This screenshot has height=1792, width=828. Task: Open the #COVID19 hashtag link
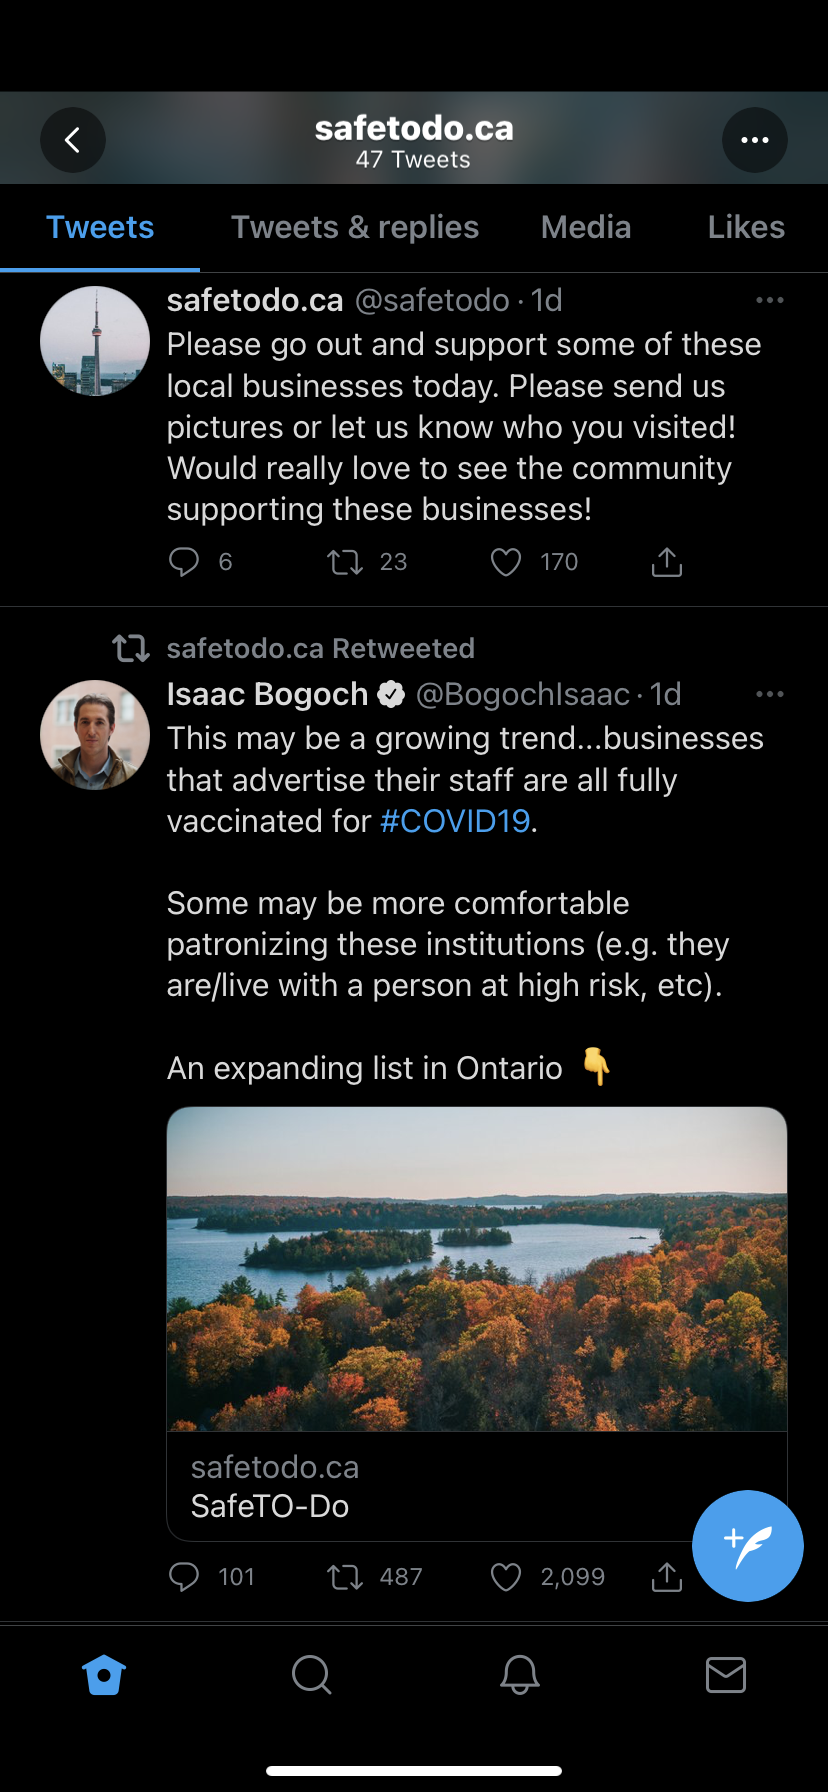[455, 821]
